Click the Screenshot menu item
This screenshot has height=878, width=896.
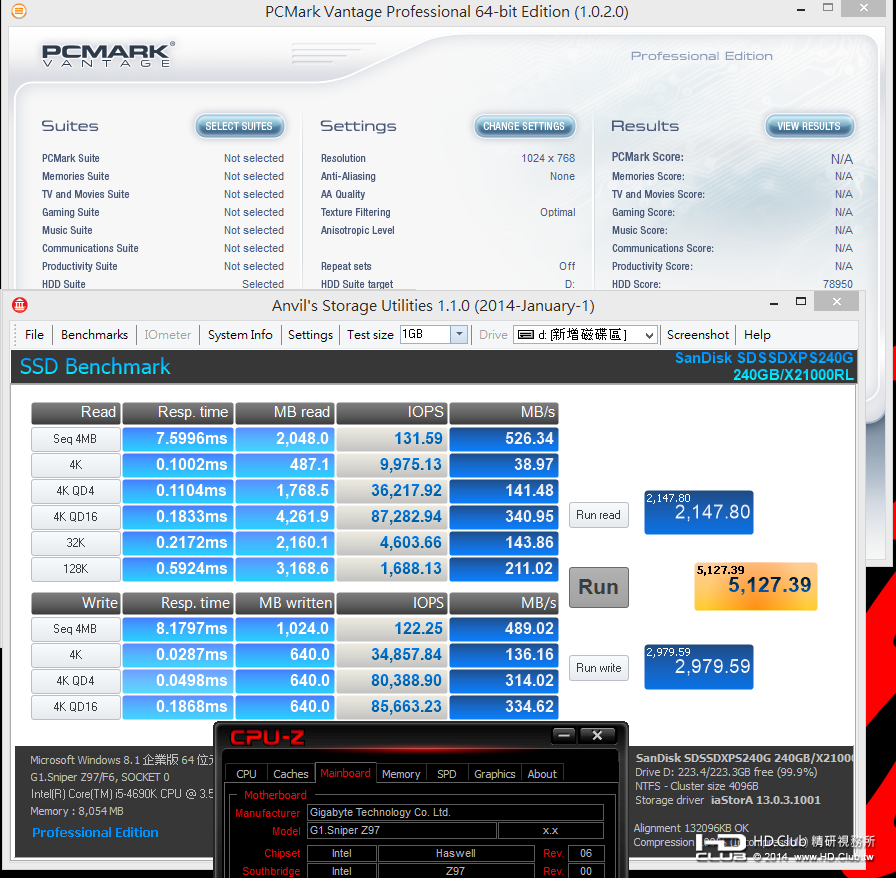coord(698,335)
